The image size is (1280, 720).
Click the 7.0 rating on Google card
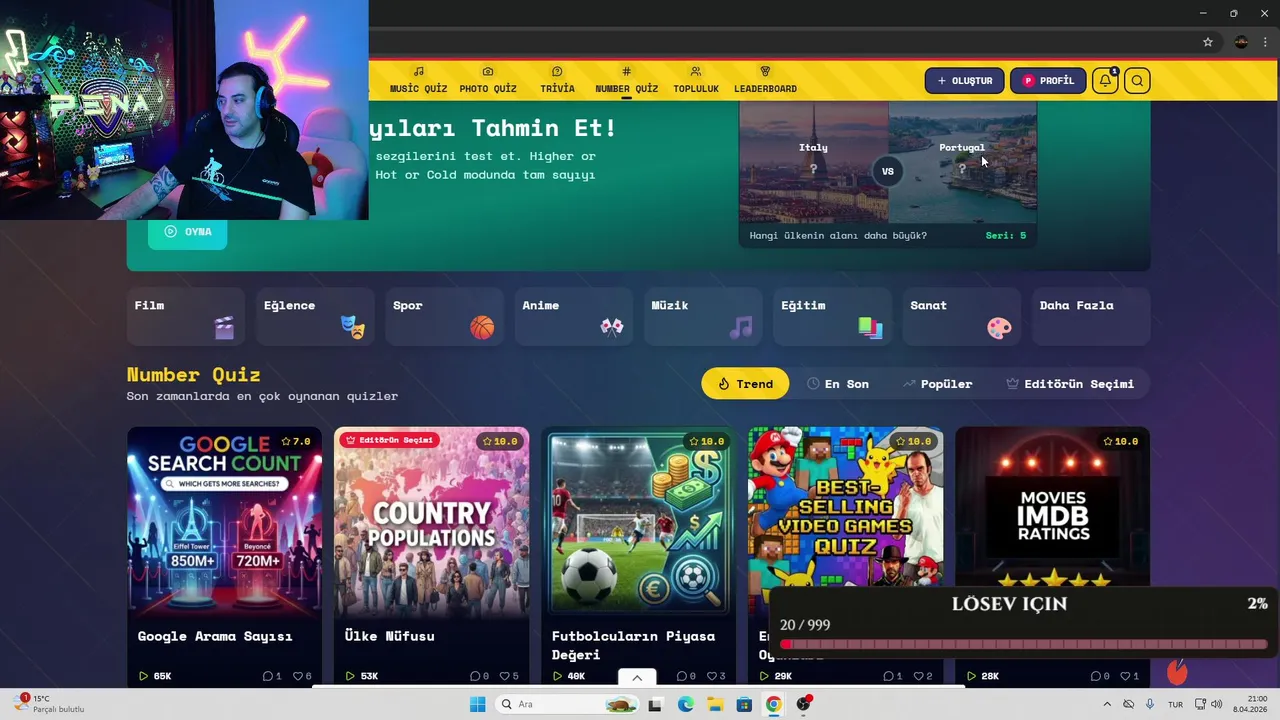[296, 441]
